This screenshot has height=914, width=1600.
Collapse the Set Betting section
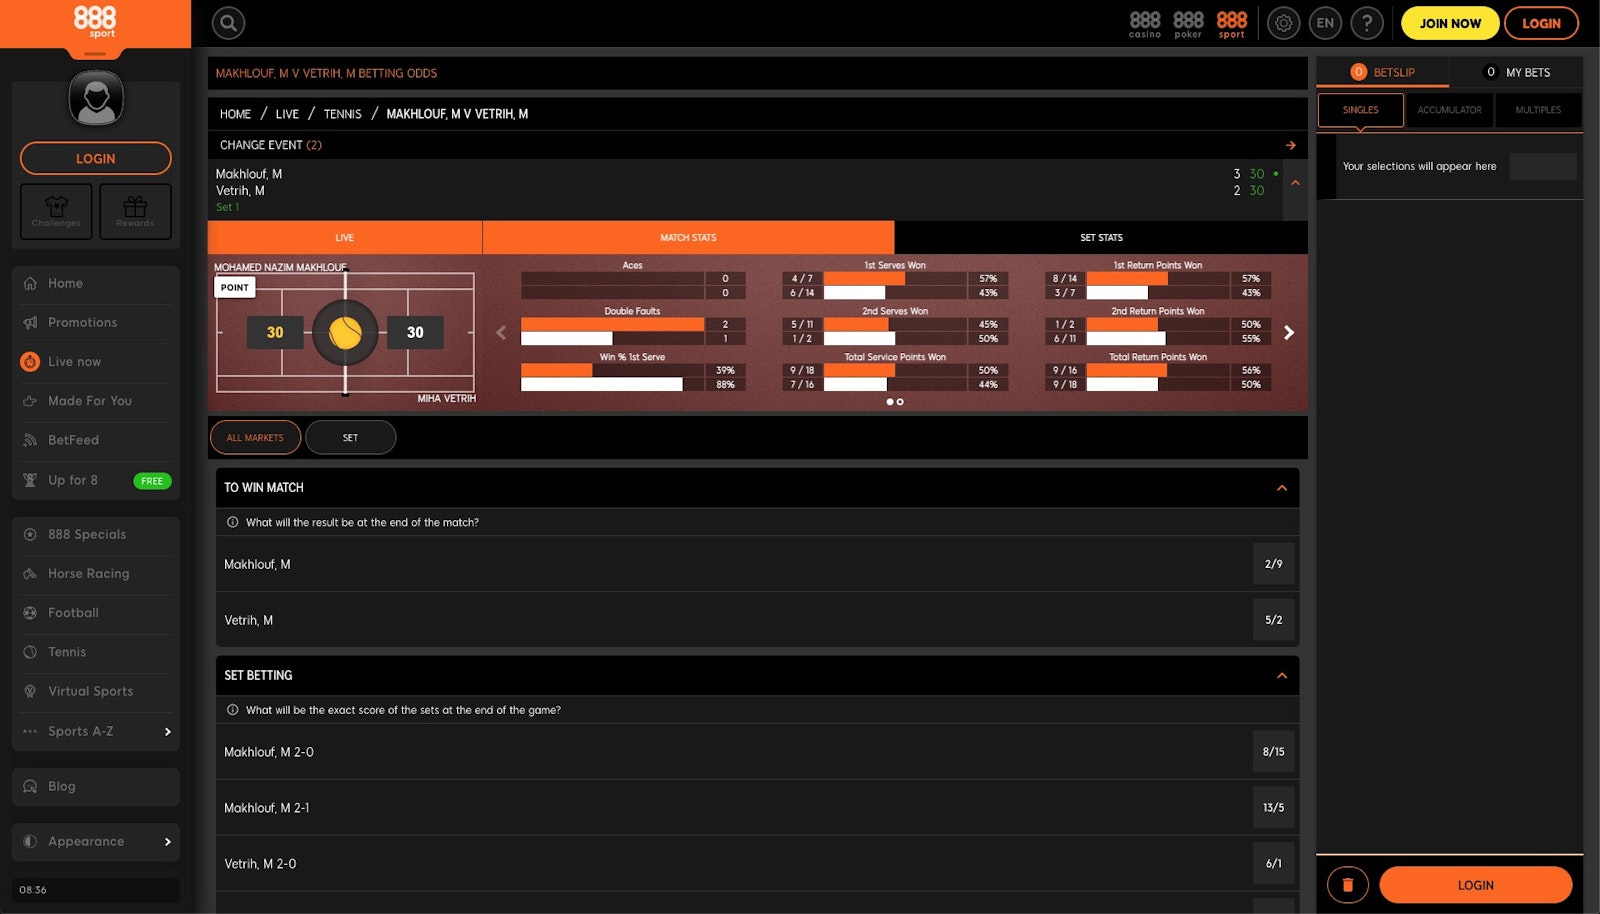1281,676
